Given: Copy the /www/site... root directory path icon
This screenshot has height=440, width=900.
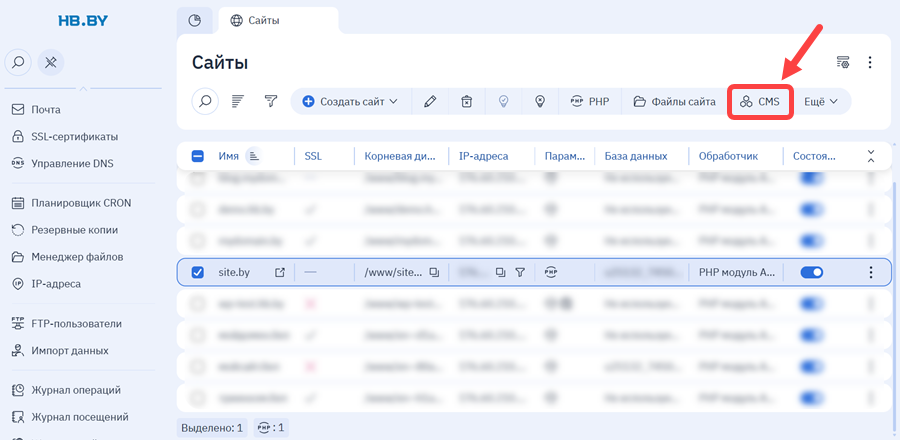Looking at the screenshot, I should [x=435, y=272].
